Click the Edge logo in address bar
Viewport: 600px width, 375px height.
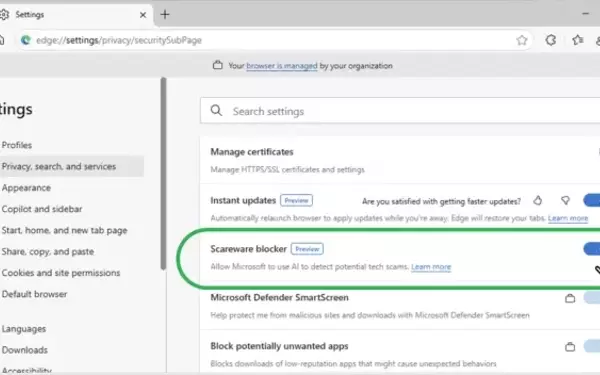pos(26,40)
